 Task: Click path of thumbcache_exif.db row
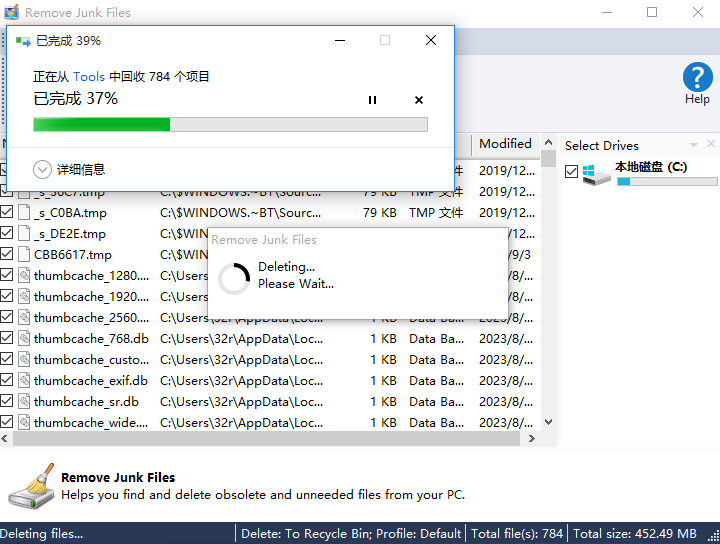pos(241,380)
